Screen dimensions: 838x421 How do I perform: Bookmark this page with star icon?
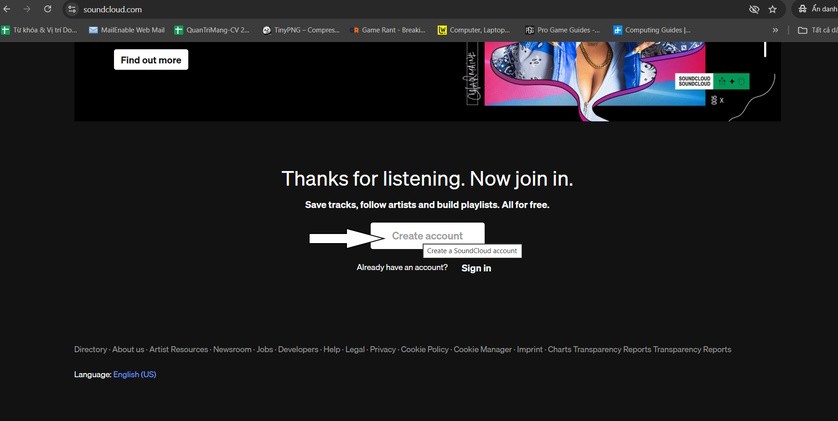pyautogui.click(x=772, y=9)
